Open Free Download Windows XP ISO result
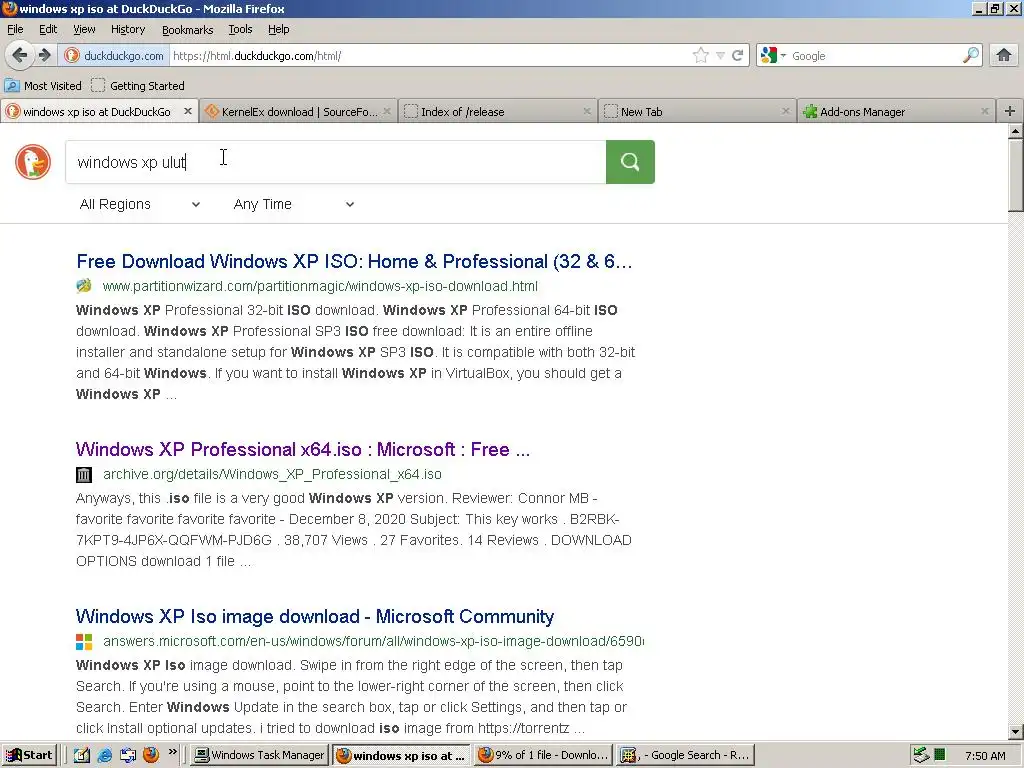Image resolution: width=1024 pixels, height=768 pixels. coord(354,261)
